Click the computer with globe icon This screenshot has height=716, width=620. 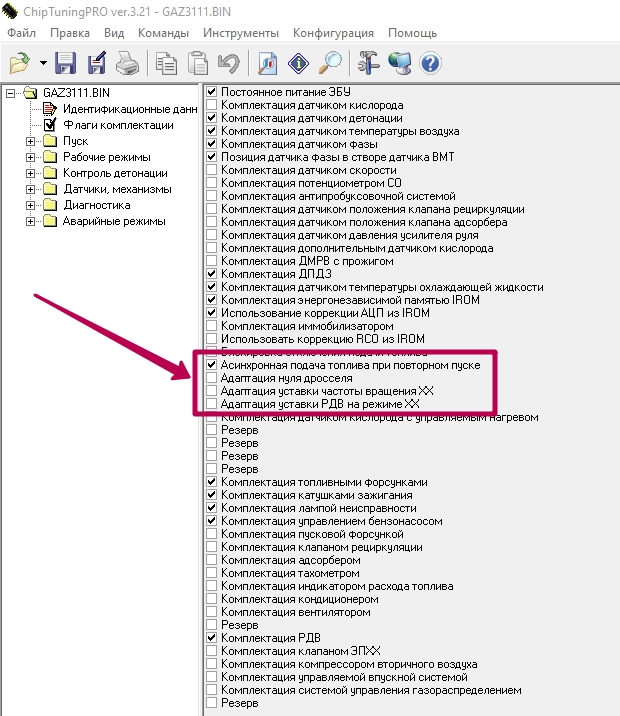(399, 63)
